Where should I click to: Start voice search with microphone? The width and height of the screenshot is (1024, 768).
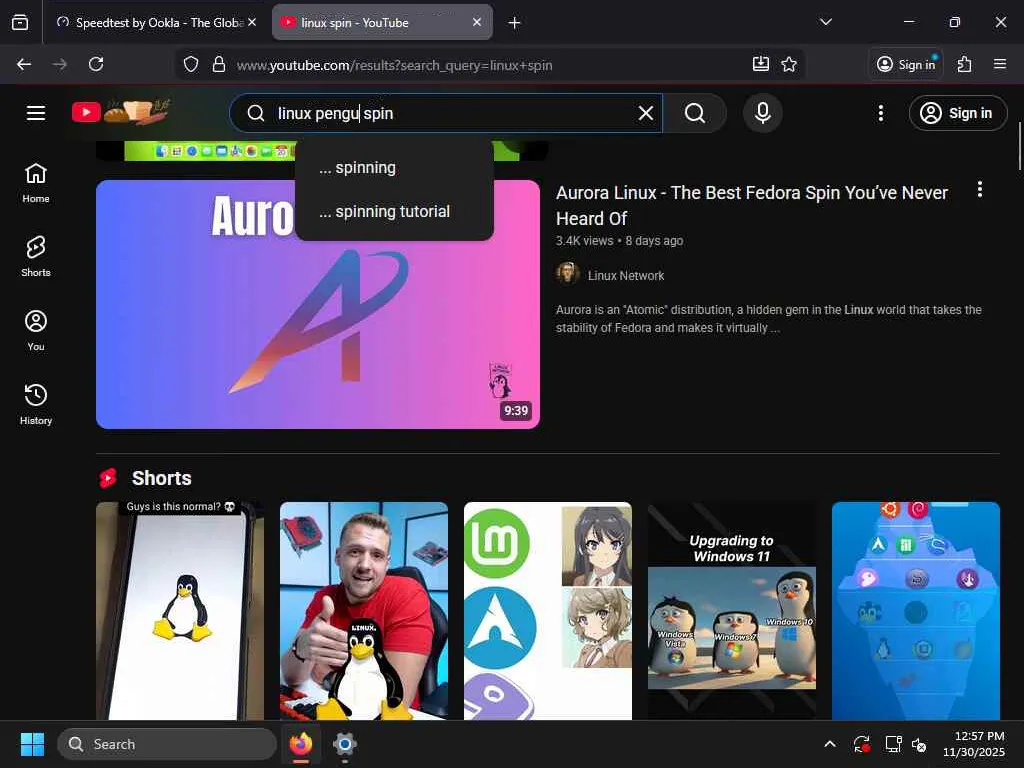(762, 113)
